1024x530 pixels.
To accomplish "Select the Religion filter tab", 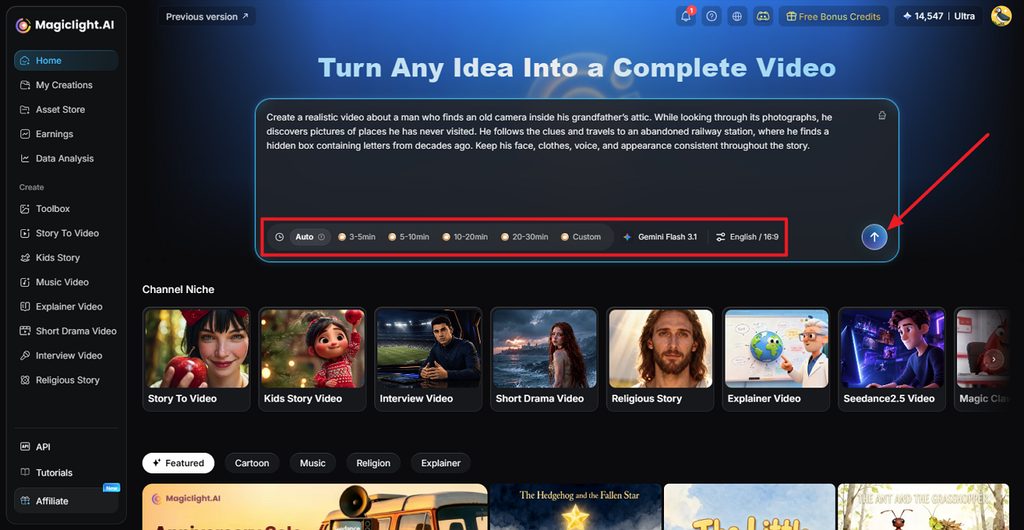I will click(x=374, y=463).
